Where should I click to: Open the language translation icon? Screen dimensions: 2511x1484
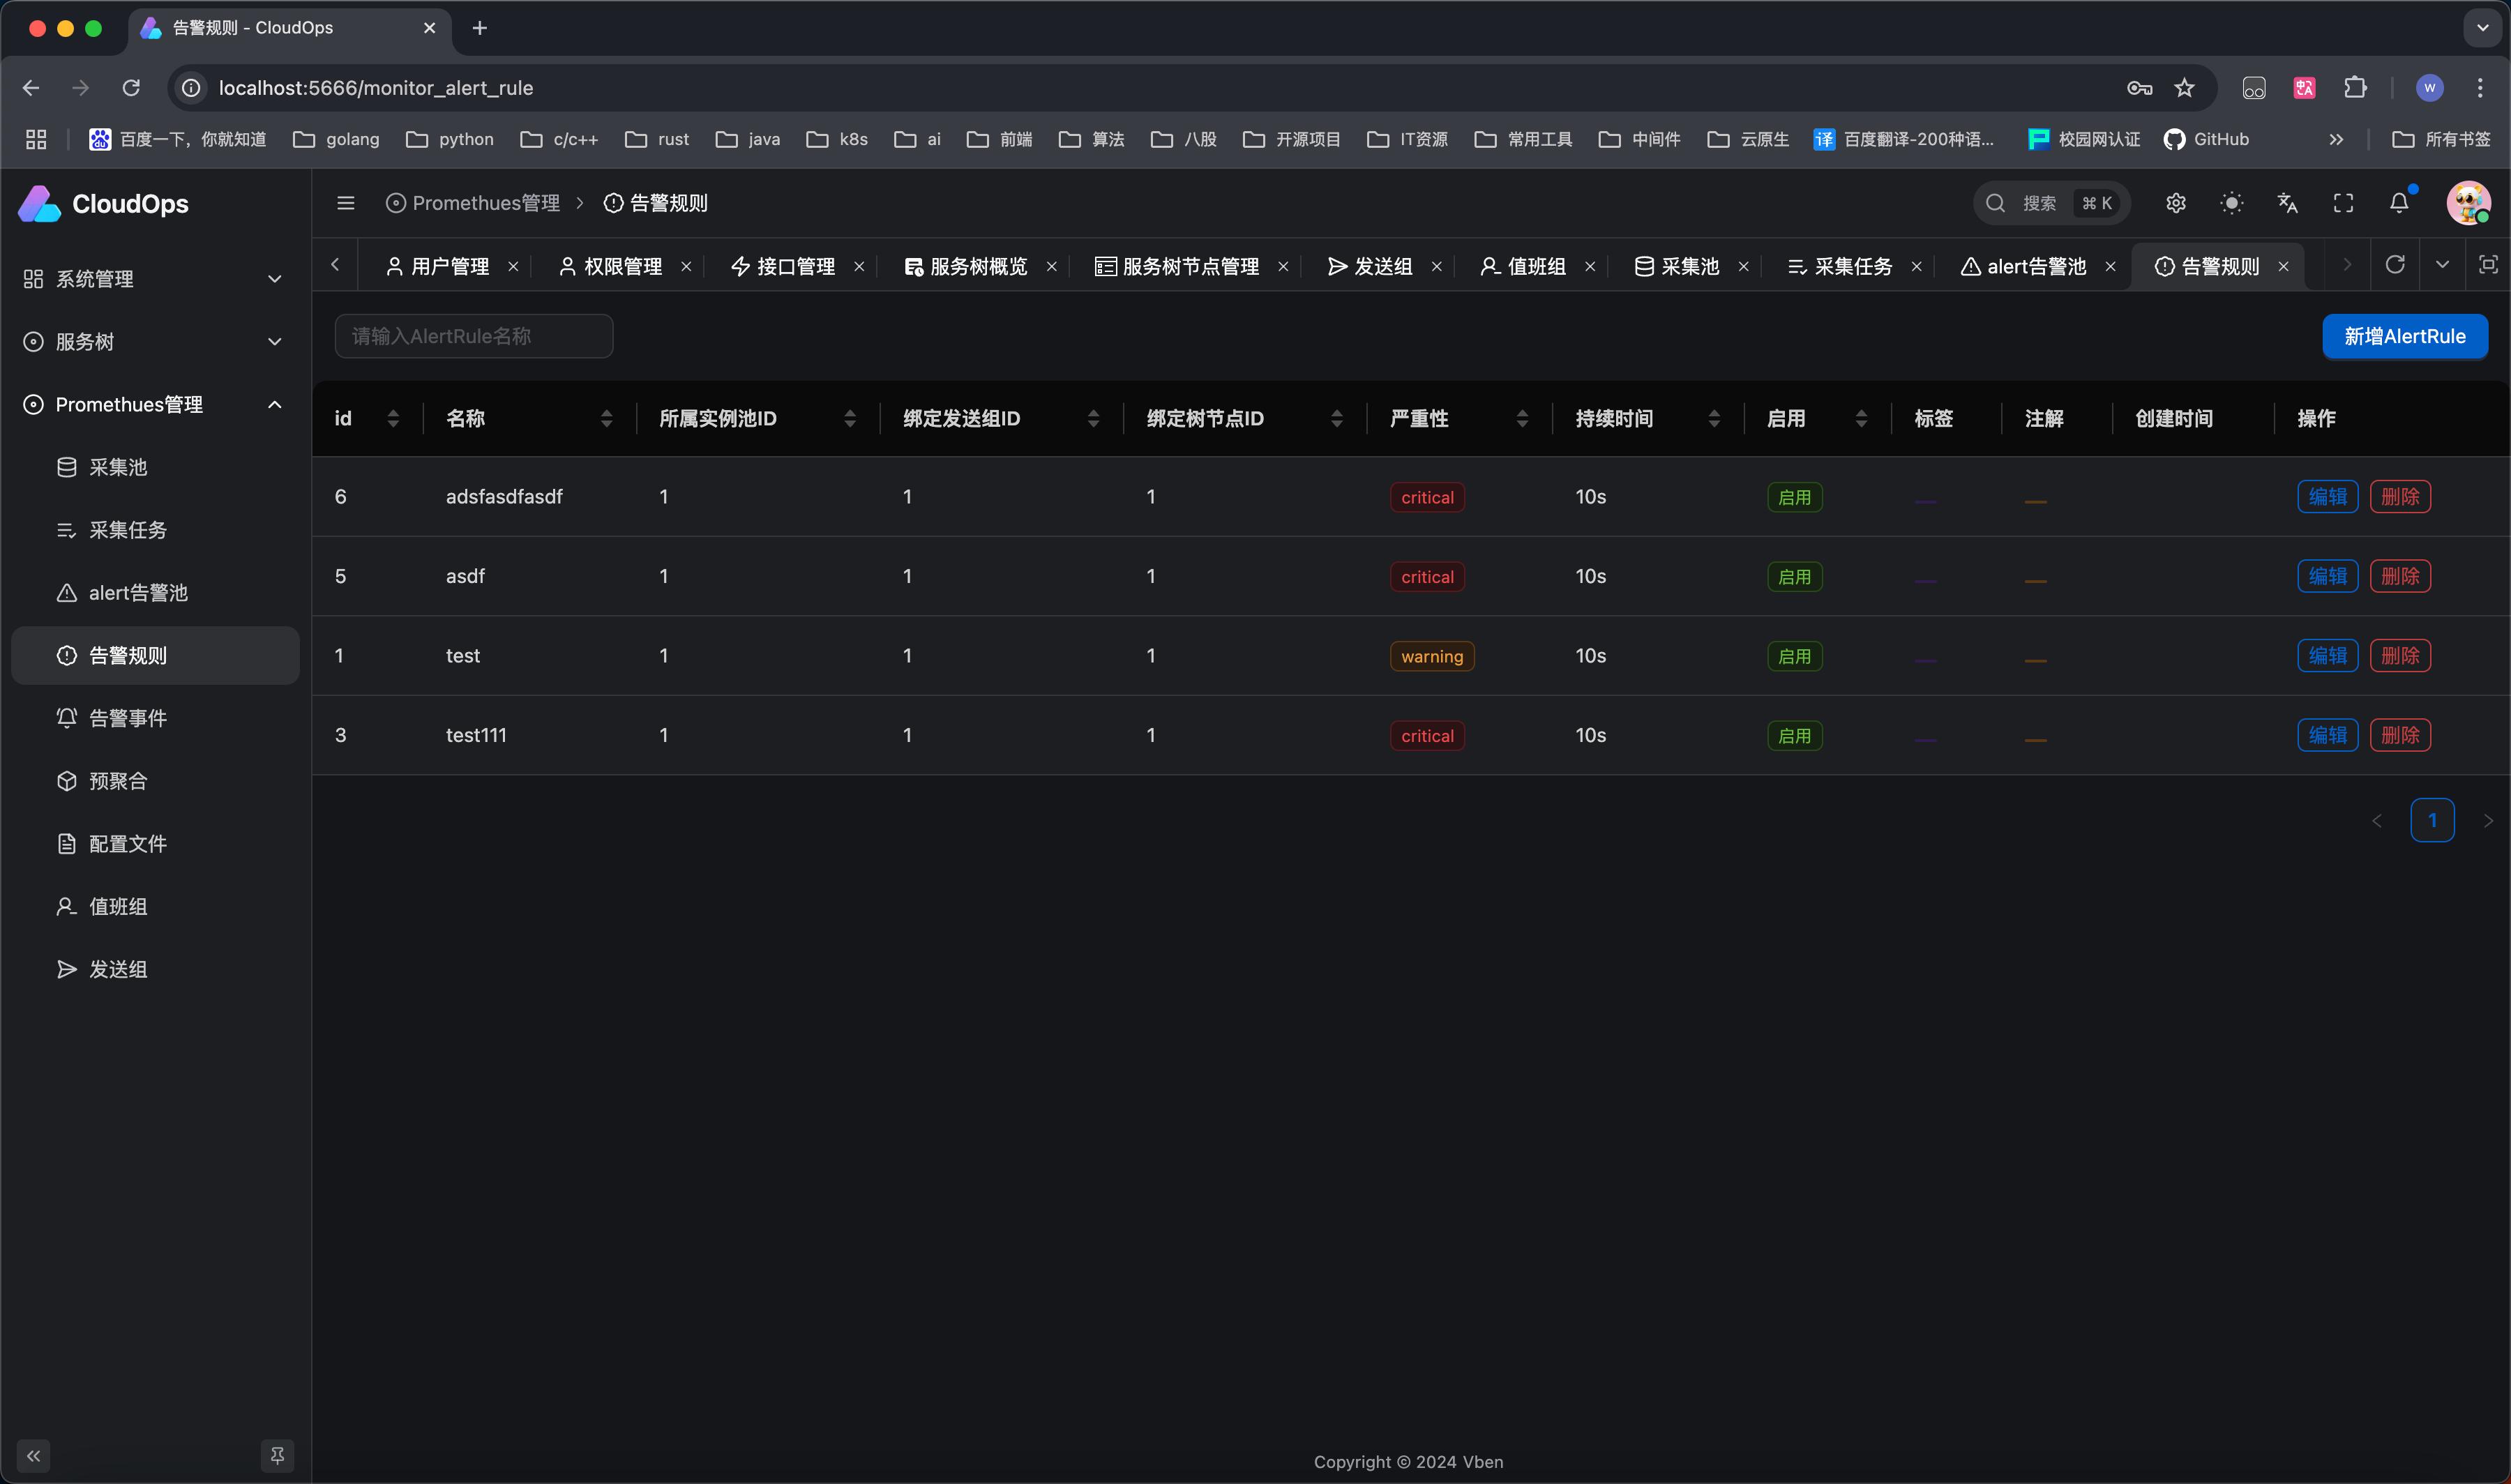(x=2288, y=203)
